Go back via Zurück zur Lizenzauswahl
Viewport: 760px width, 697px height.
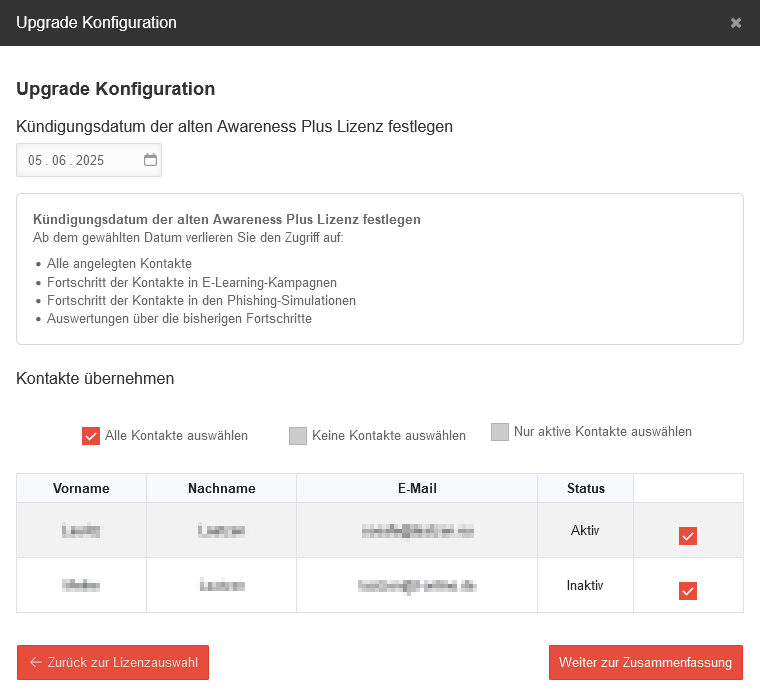coord(113,662)
